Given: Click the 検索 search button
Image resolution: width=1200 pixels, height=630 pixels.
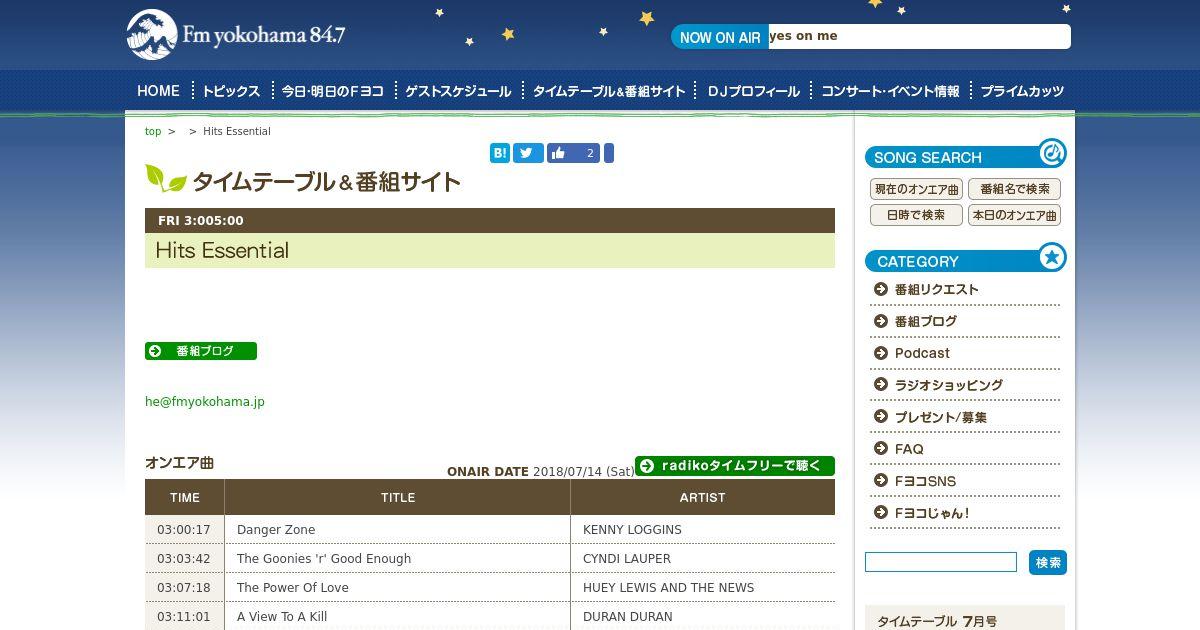Looking at the screenshot, I should pyautogui.click(x=1048, y=562).
